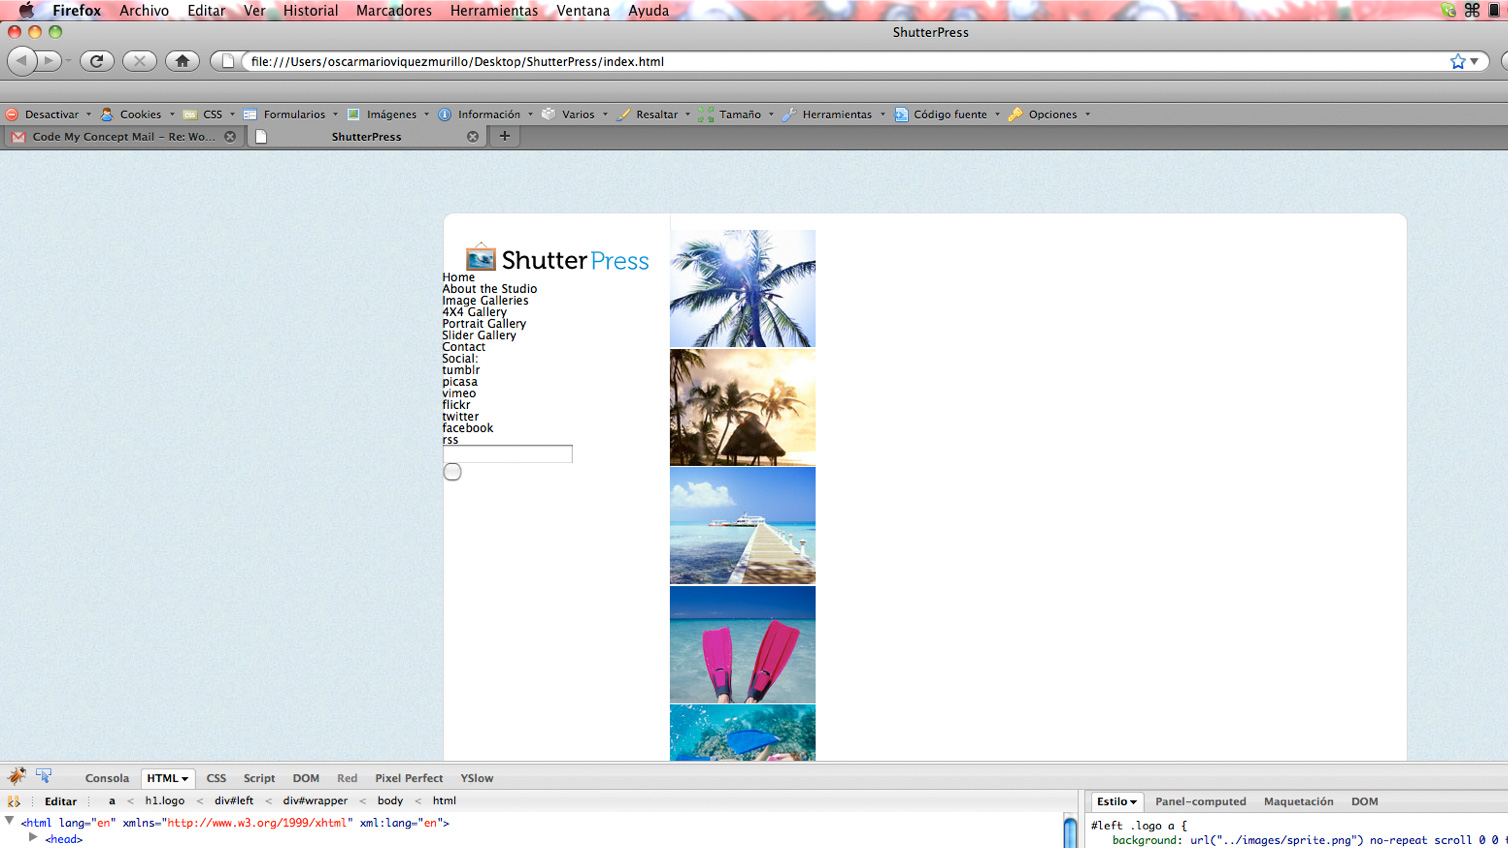Open the Contact link
Viewport: 1508px width, 848px height.
click(x=463, y=347)
